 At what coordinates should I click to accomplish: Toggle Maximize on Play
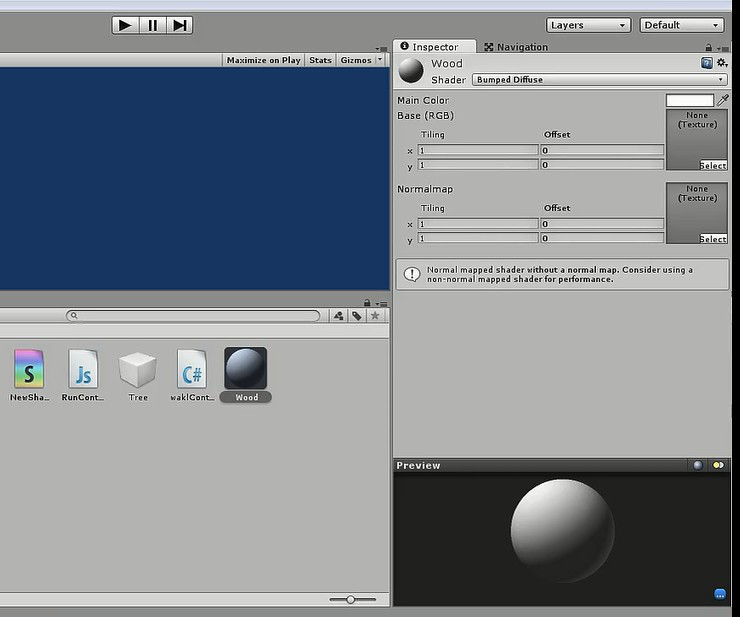pos(263,60)
